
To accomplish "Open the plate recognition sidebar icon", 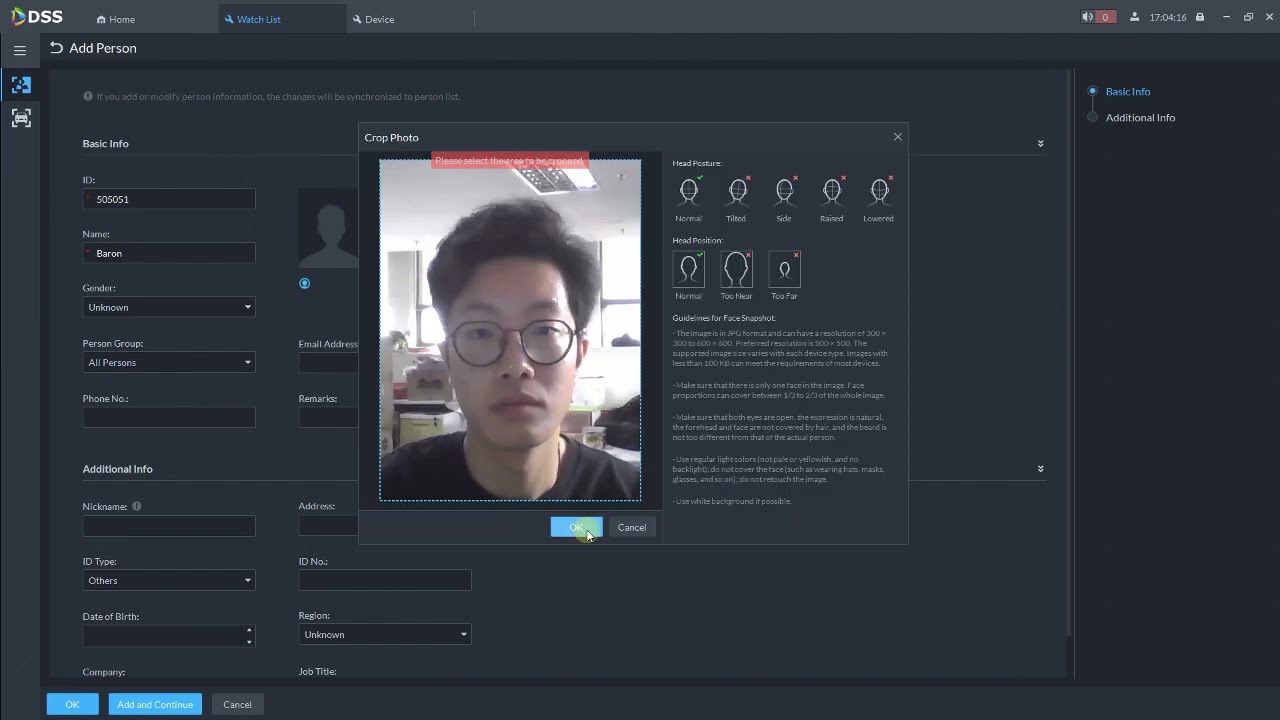I will [x=21, y=118].
